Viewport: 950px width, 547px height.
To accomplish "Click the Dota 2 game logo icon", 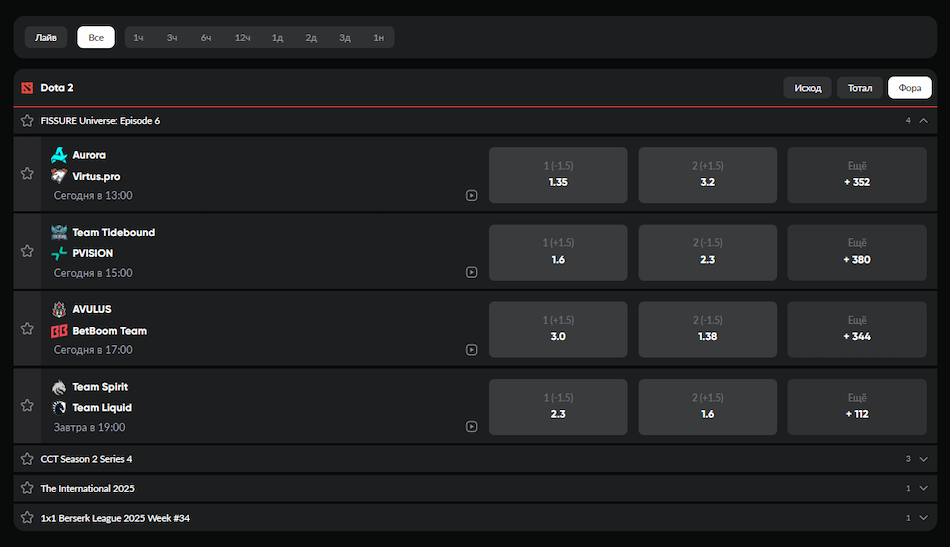I will 27,88.
